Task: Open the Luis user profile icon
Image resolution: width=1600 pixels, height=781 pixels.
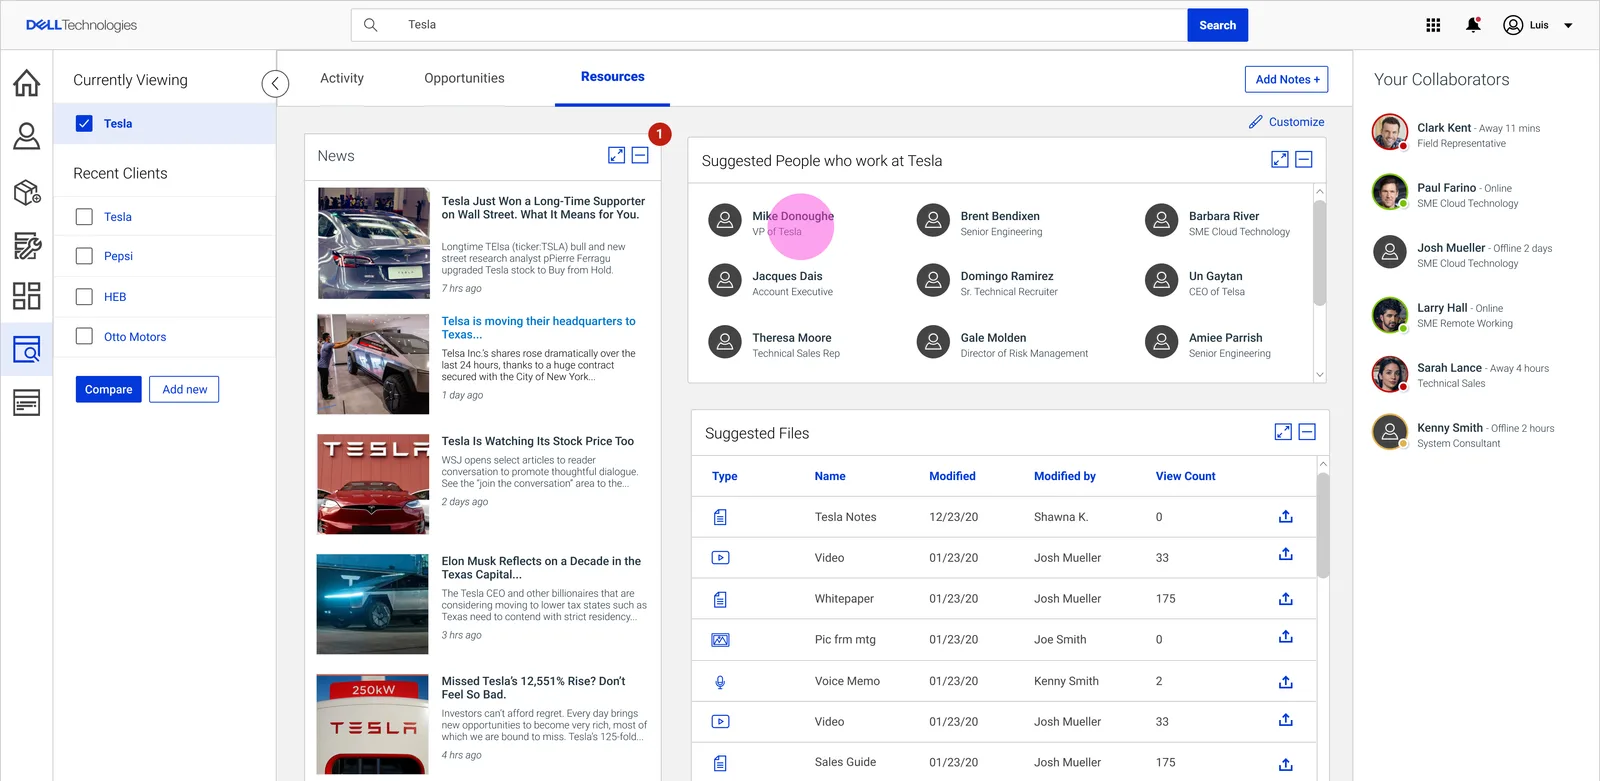Action: point(1513,25)
